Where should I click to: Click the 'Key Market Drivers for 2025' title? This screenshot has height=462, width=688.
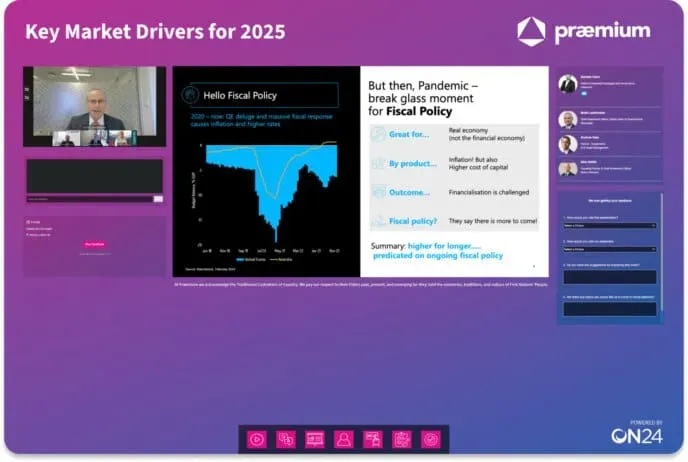coord(155,32)
